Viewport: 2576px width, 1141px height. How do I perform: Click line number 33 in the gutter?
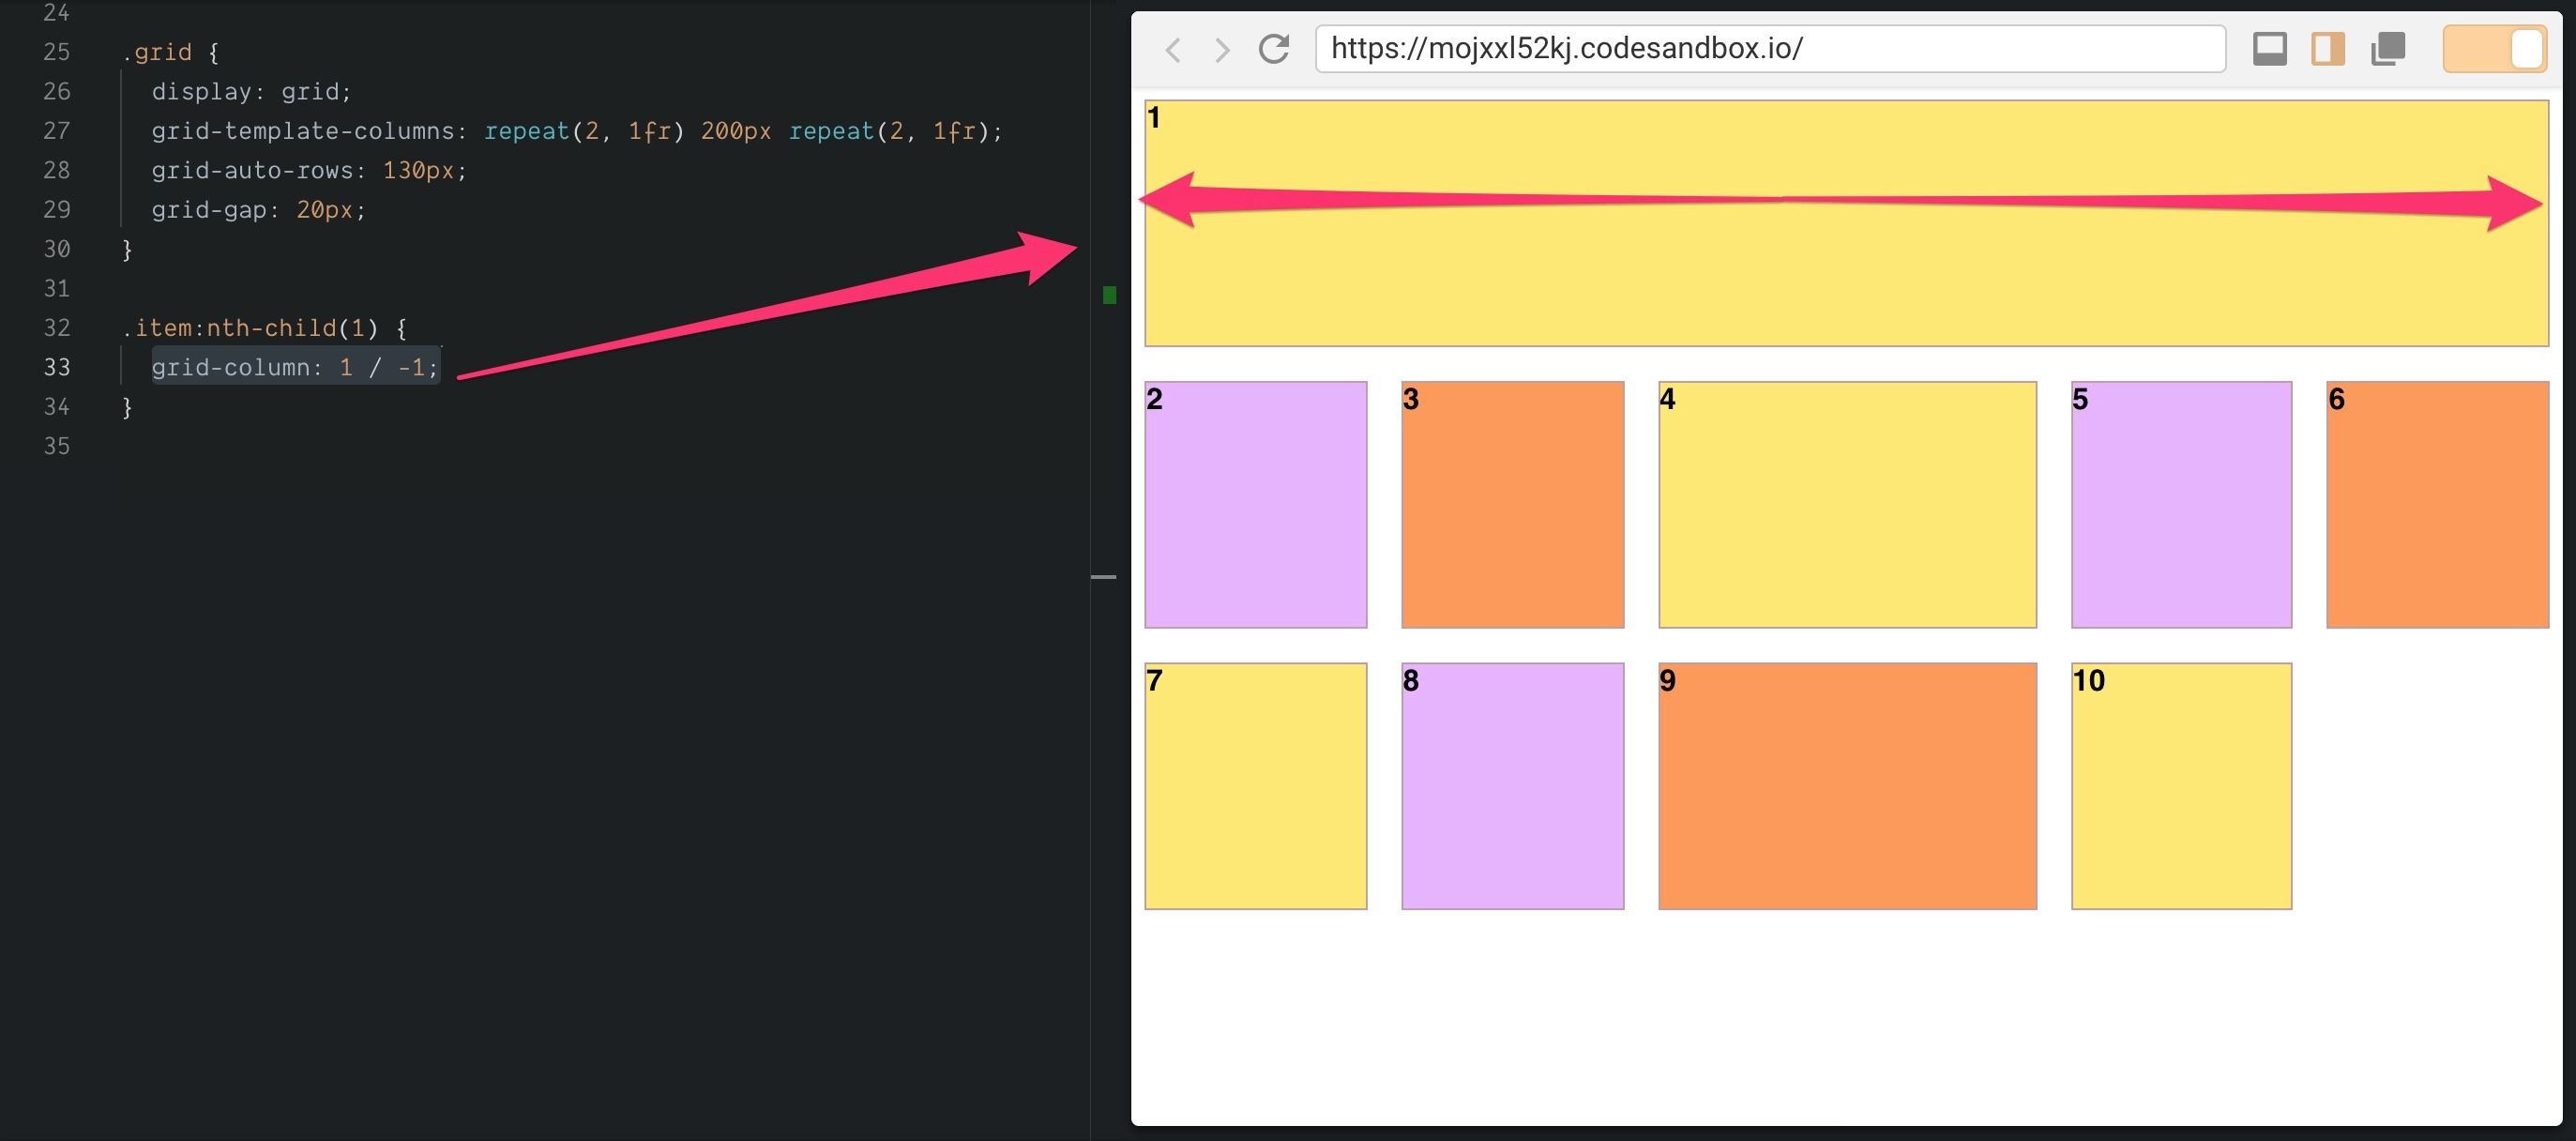57,367
